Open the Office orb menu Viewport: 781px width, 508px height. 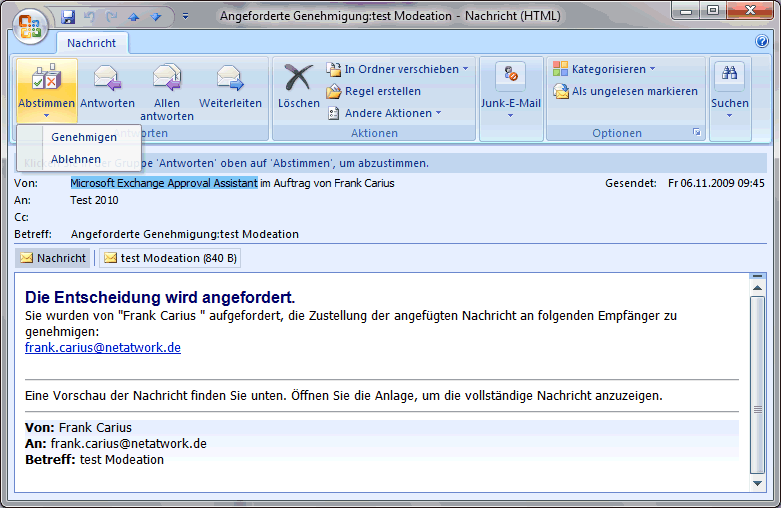[x=30, y=25]
